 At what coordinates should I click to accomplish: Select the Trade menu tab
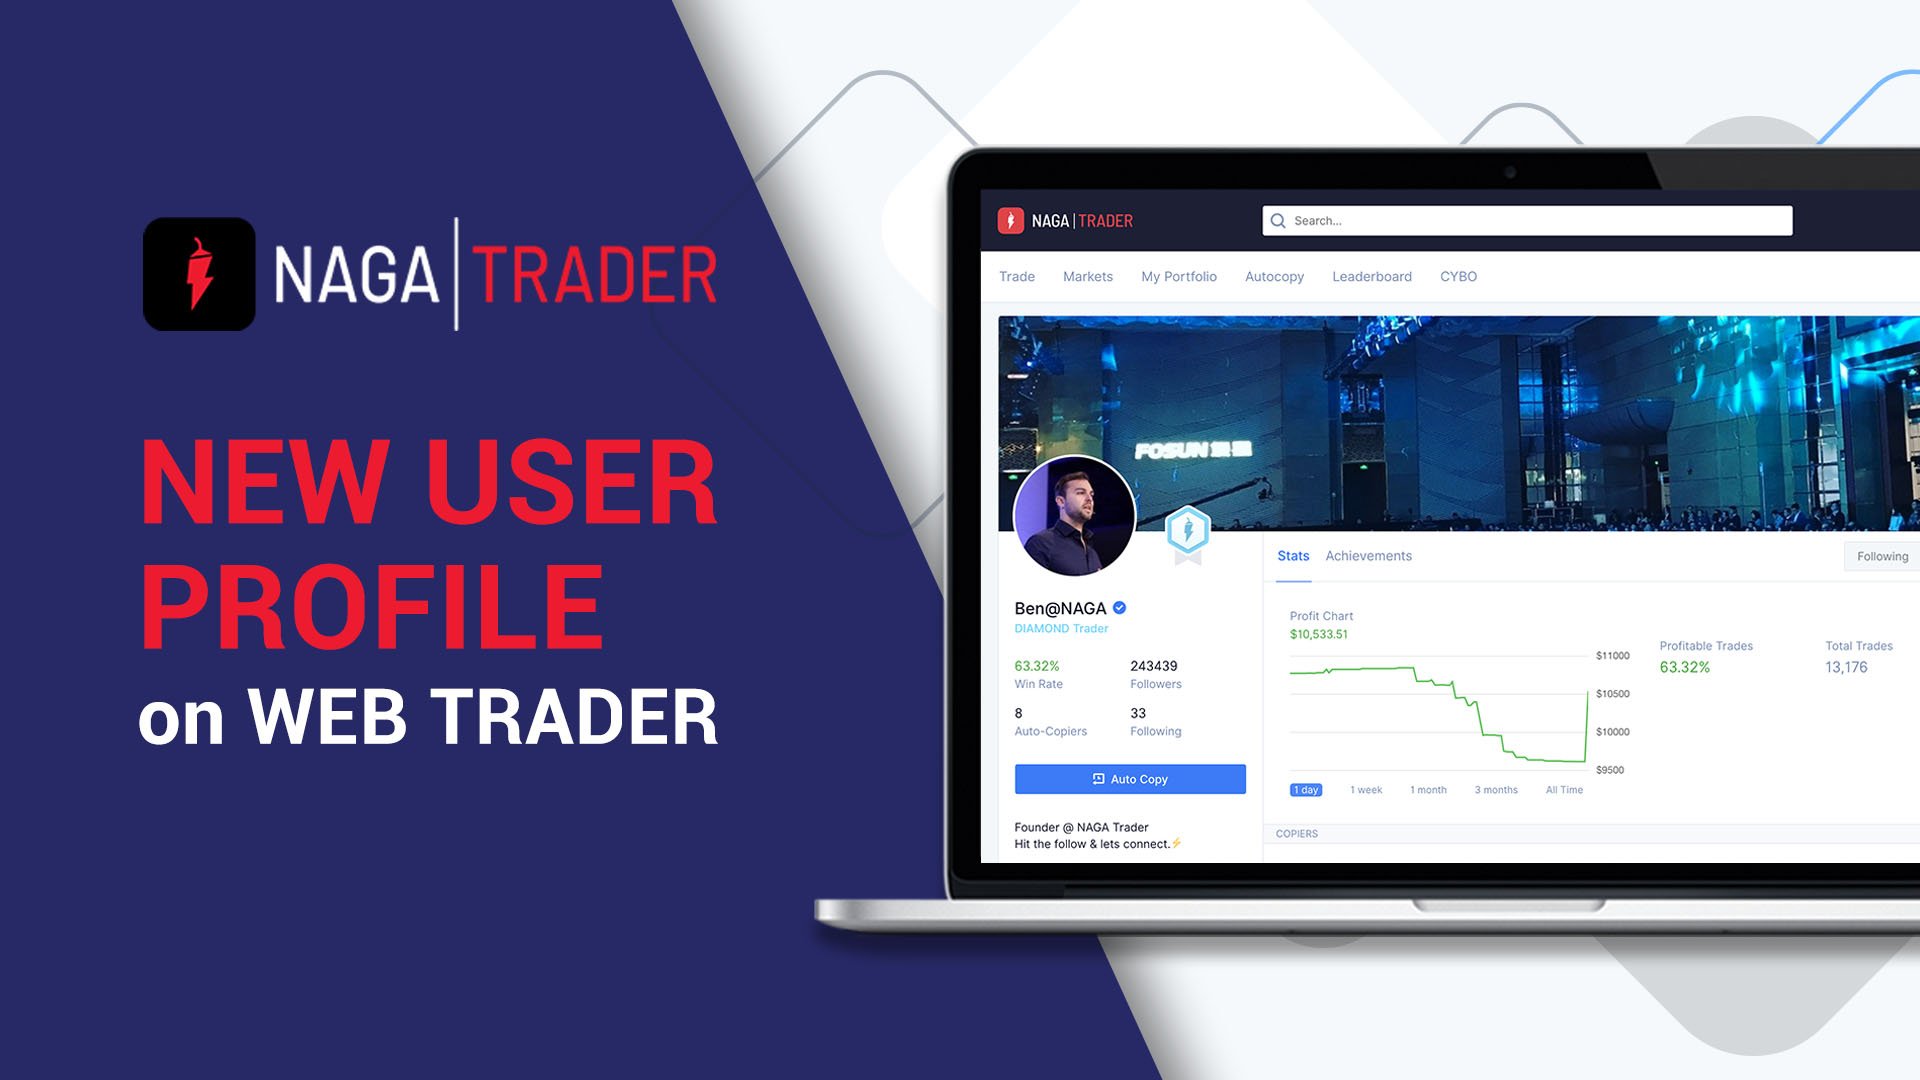coord(1017,277)
